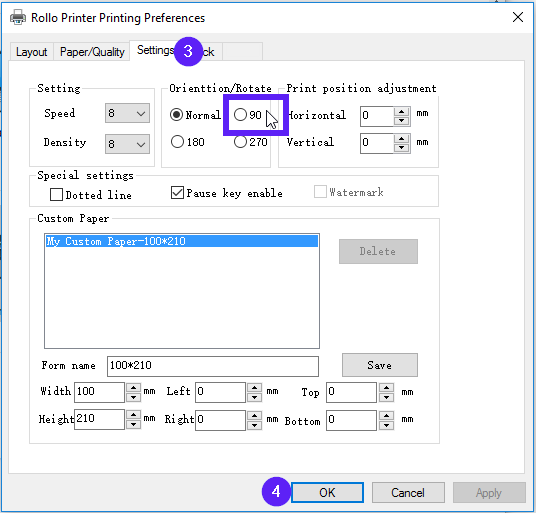536x513 pixels.
Task: Increase Vertical adjustment with up arrow
Action: [x=402, y=139]
